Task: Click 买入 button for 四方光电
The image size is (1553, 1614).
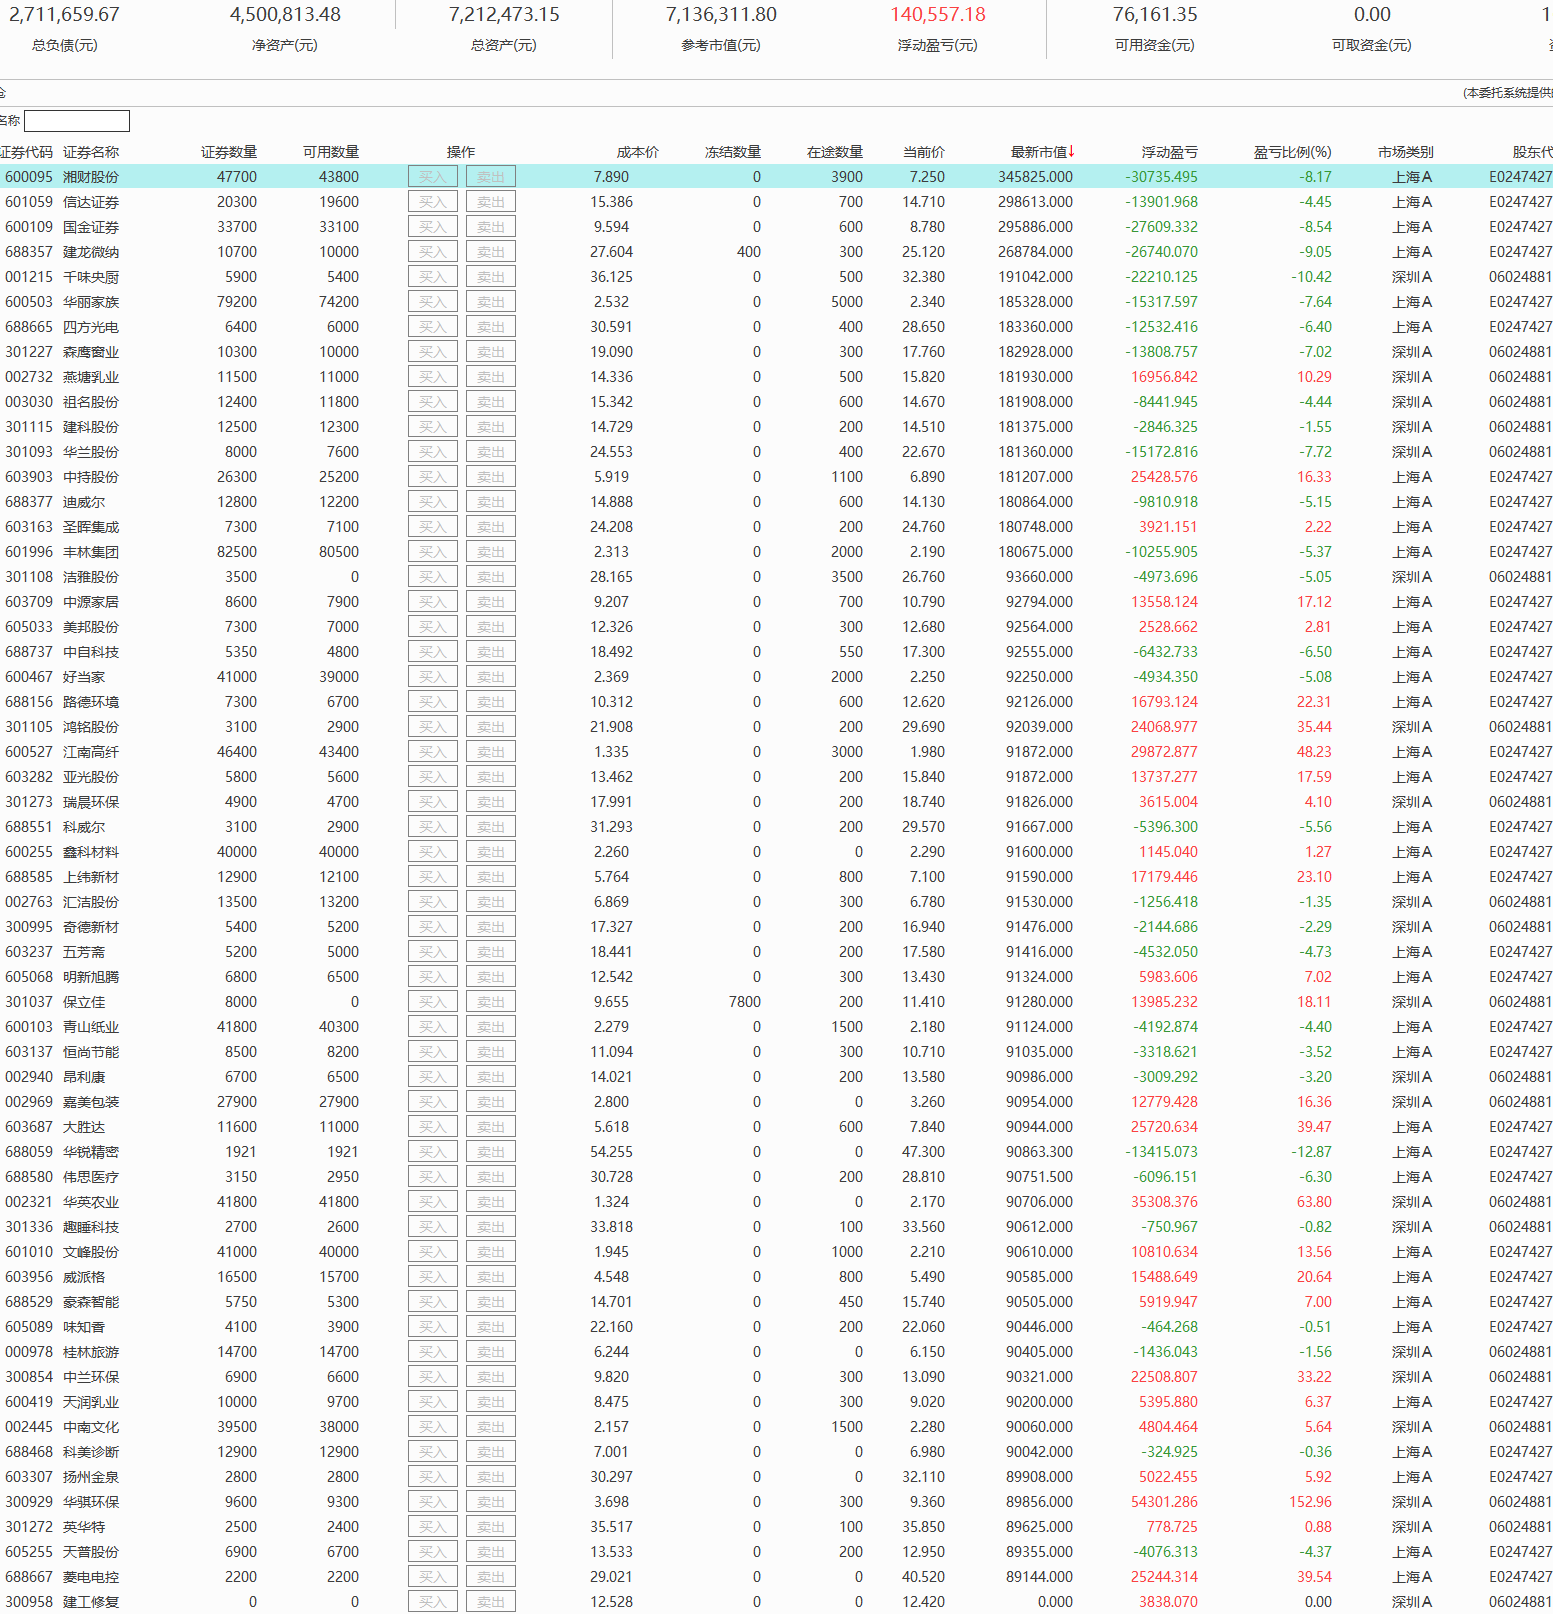Action: pyautogui.click(x=433, y=327)
